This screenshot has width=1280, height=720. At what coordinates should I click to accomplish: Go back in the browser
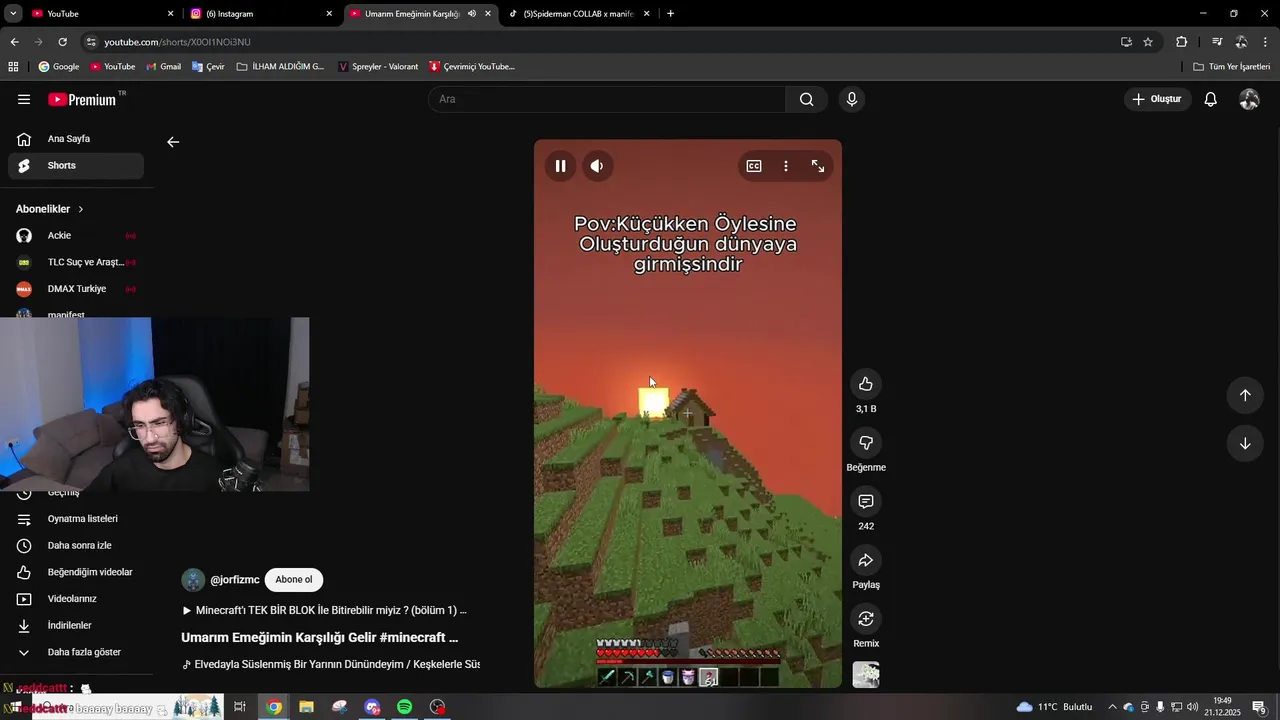14,42
